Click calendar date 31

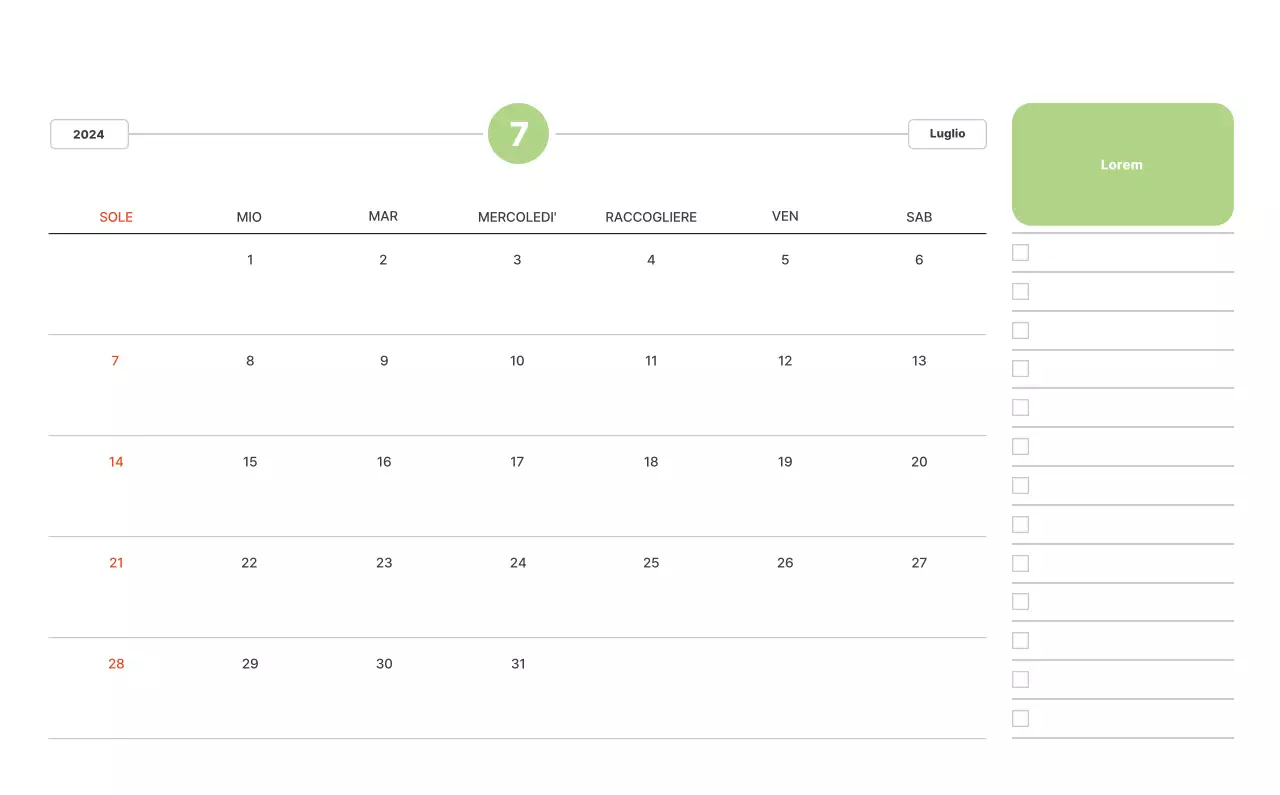518,664
